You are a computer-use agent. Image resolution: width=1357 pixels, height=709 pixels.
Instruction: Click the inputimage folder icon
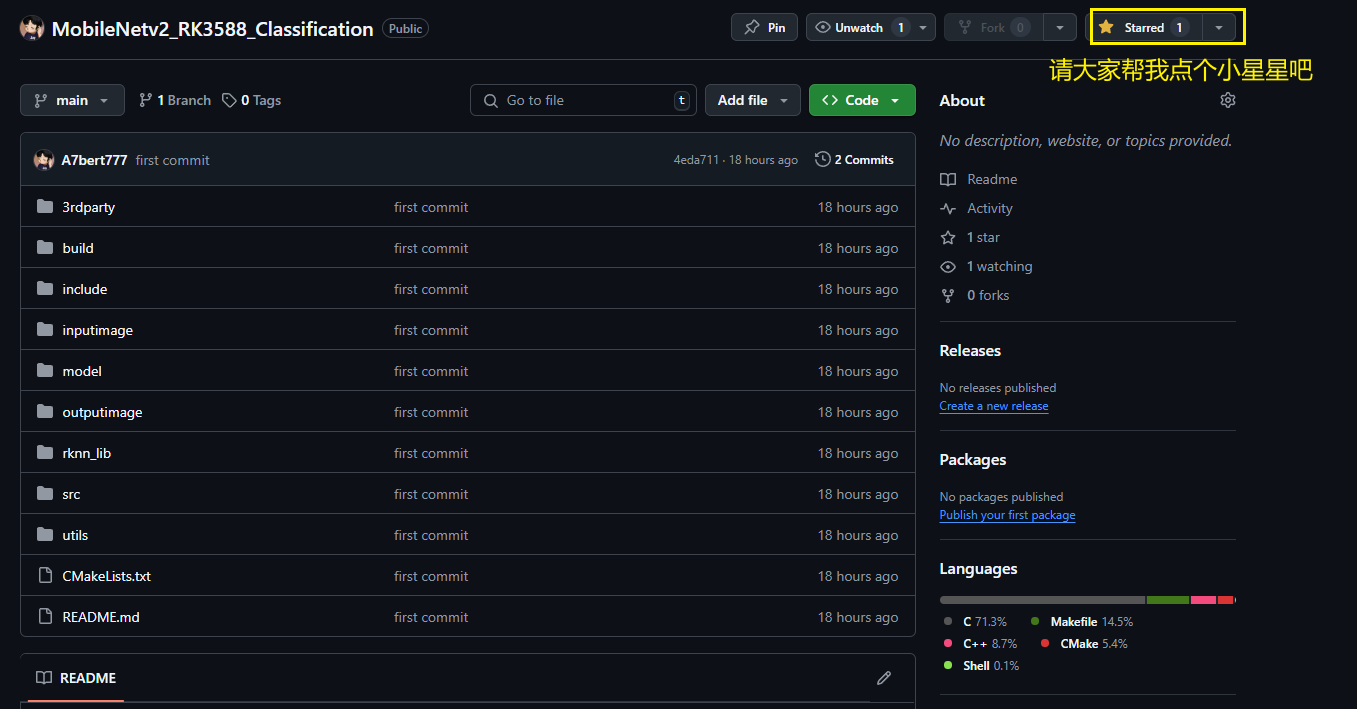tap(45, 330)
